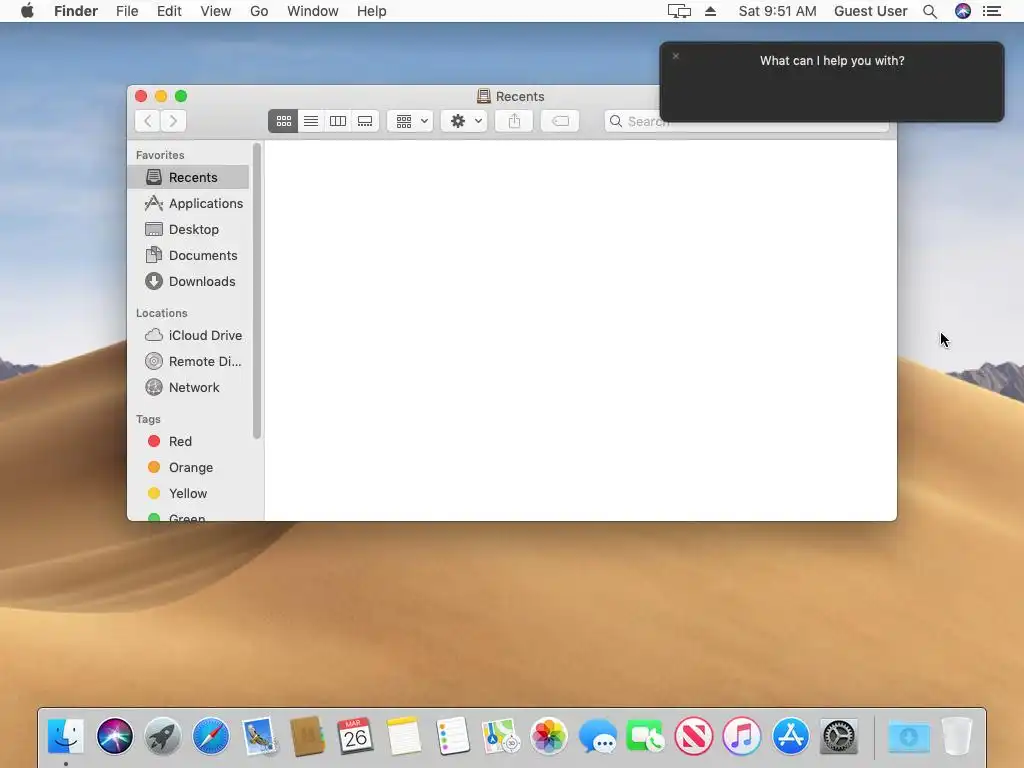The width and height of the screenshot is (1024, 768).
Task: Open Network location in sidebar
Action: point(188,387)
